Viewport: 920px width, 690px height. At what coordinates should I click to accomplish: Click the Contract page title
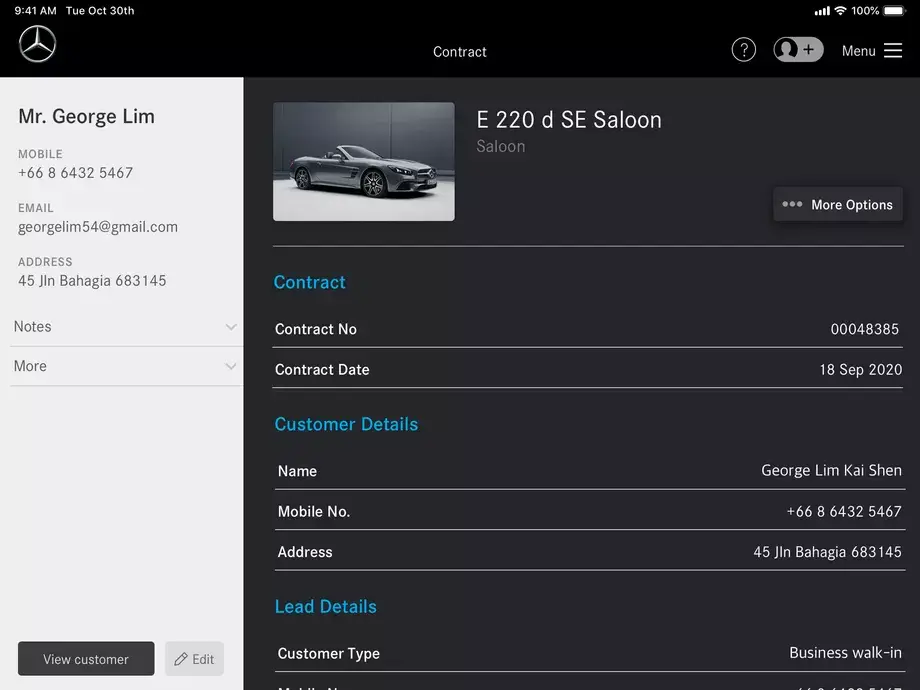pos(460,52)
